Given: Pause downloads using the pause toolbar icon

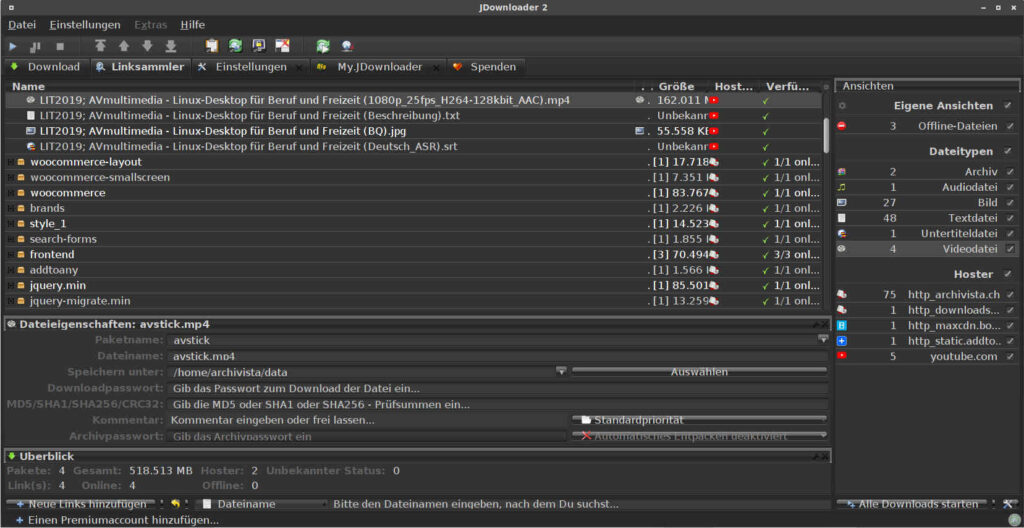Looking at the screenshot, I should tap(35, 46).
